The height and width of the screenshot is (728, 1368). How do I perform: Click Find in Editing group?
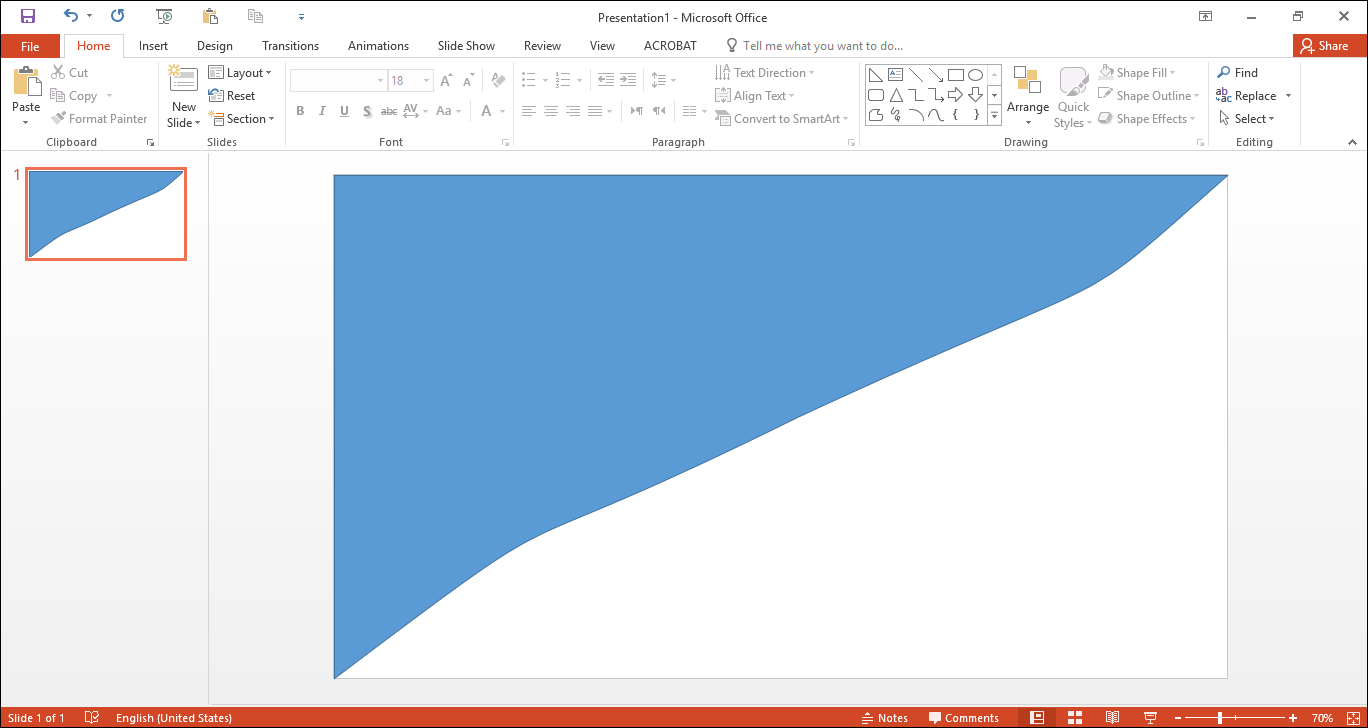[1237, 73]
